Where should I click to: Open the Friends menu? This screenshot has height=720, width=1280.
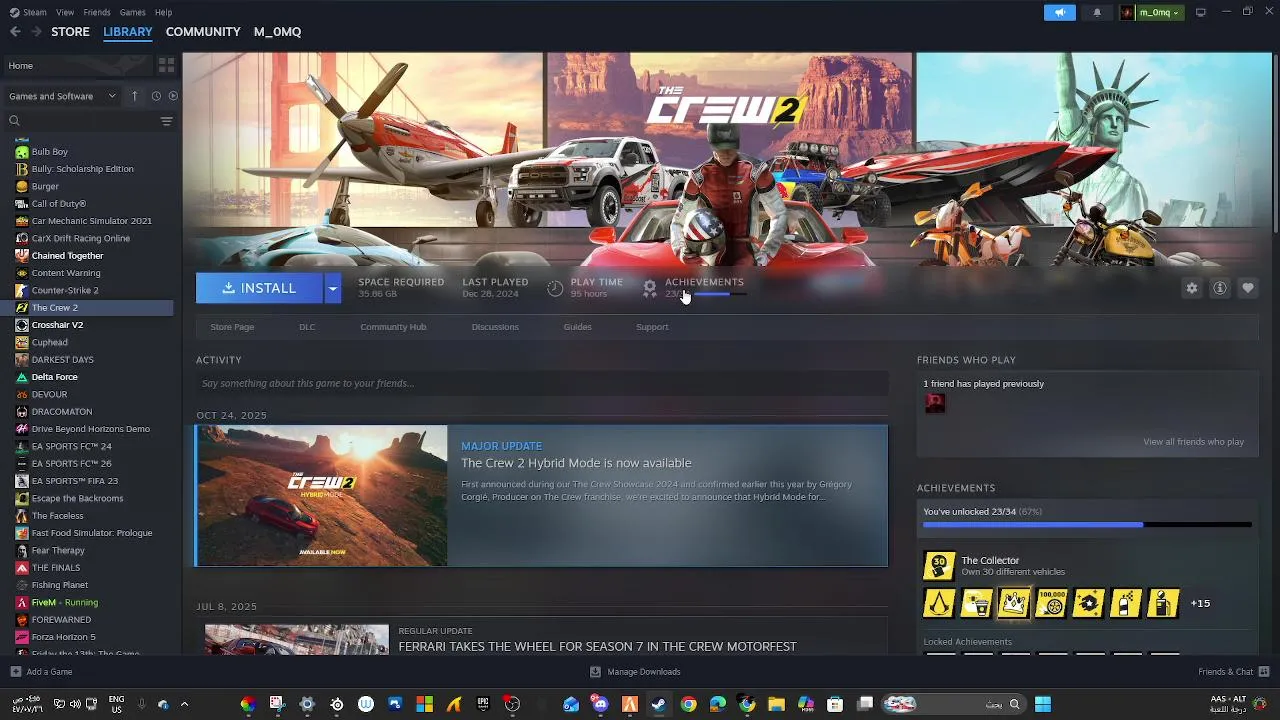click(97, 12)
